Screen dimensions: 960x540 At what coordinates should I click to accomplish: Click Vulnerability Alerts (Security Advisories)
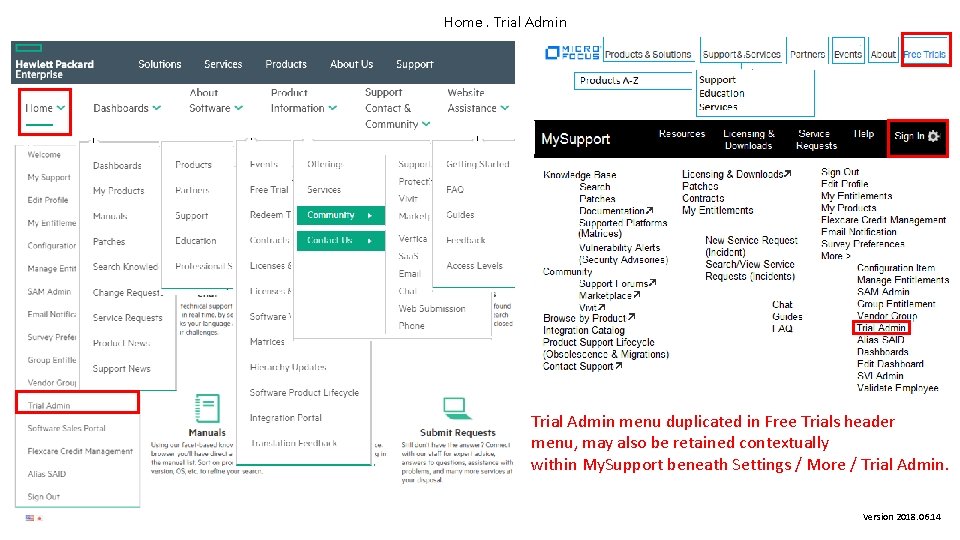tap(623, 253)
